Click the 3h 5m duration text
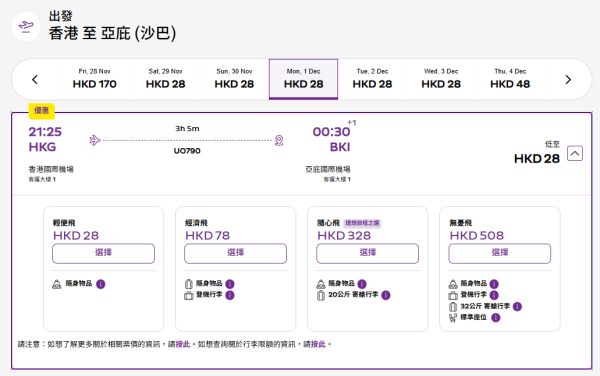600x376 pixels. click(x=187, y=129)
